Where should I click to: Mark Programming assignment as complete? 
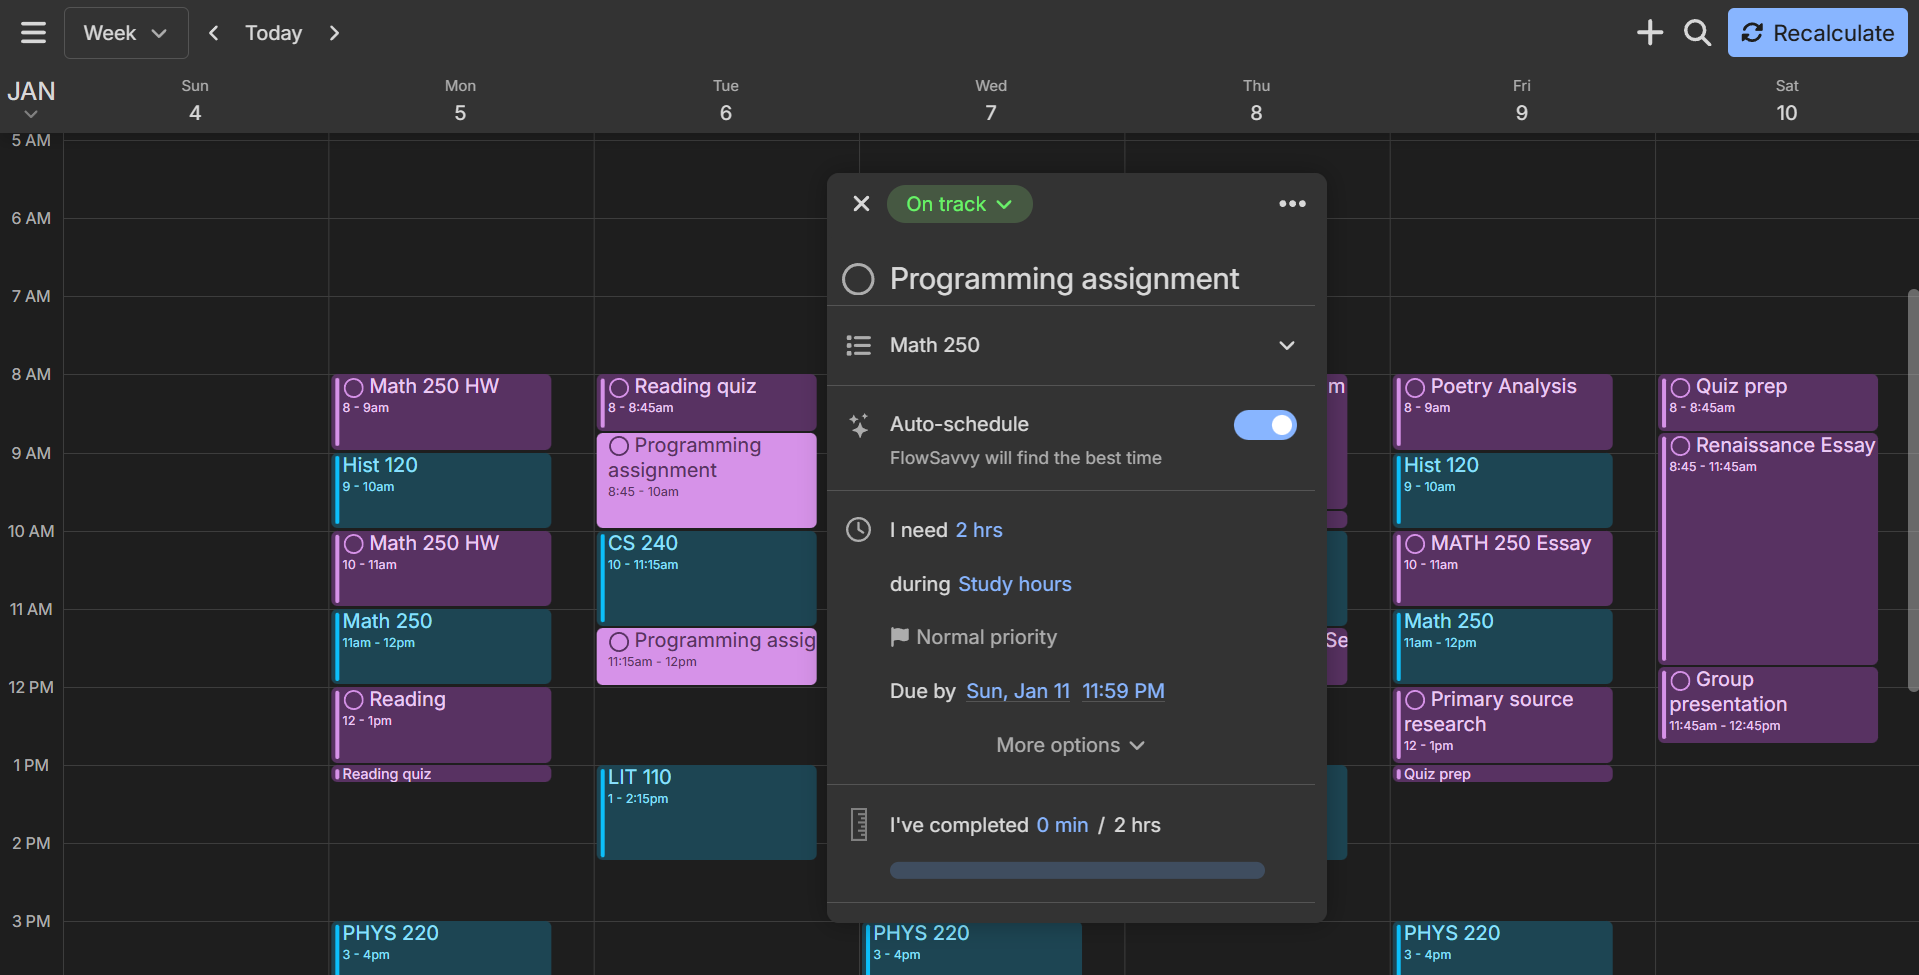(858, 279)
